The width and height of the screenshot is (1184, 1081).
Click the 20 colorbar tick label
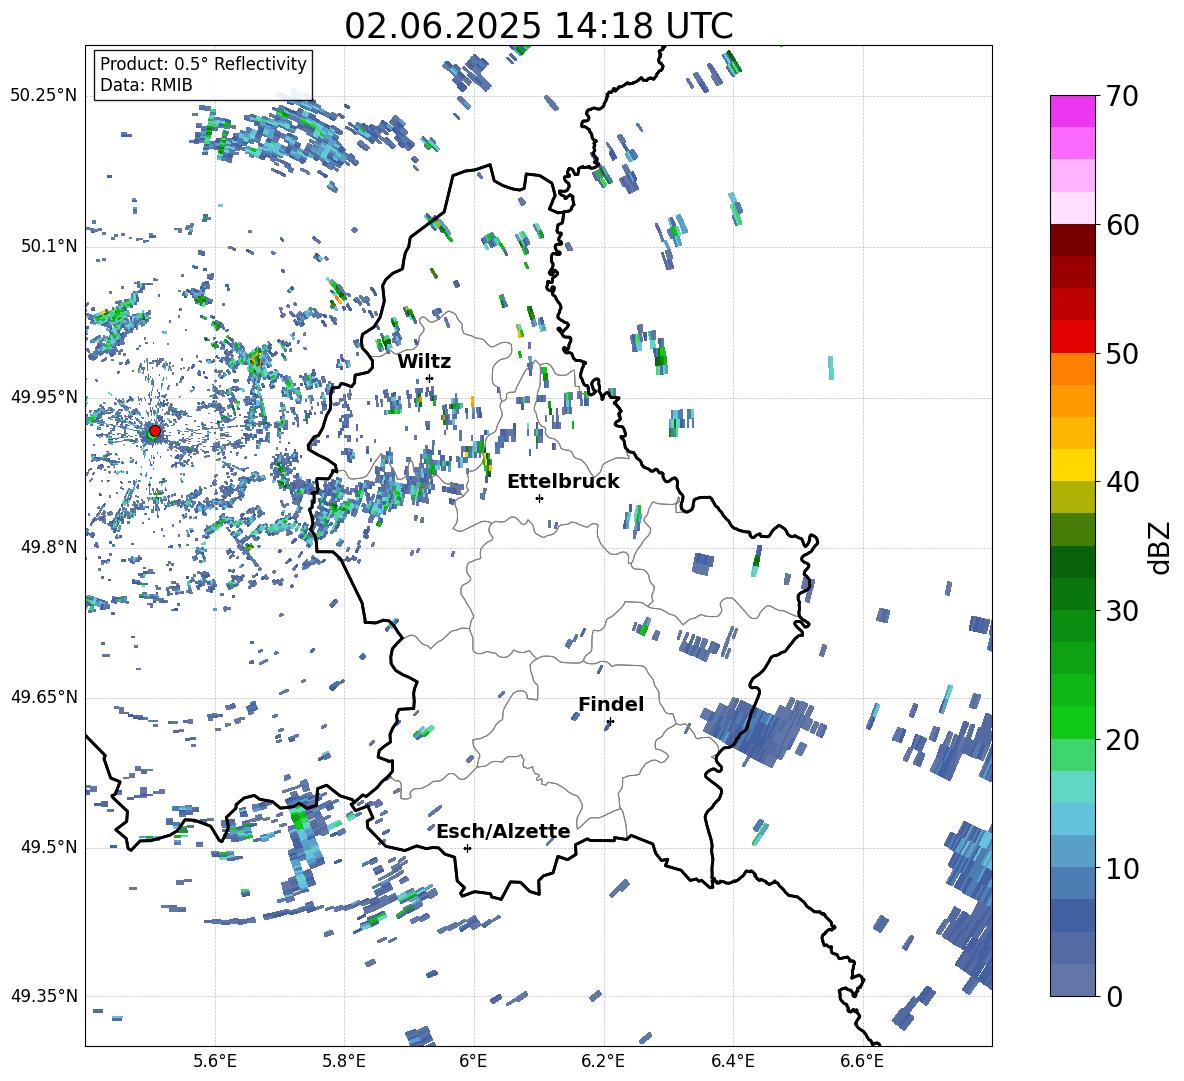pos(1122,739)
